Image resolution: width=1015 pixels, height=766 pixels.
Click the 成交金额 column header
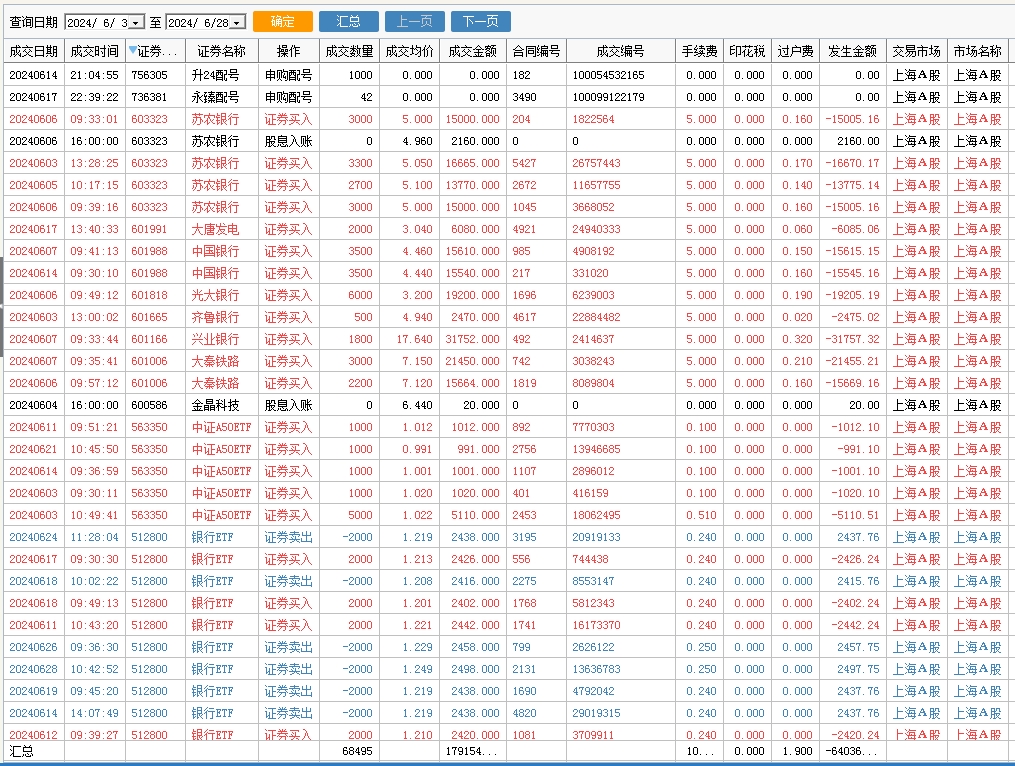(473, 51)
